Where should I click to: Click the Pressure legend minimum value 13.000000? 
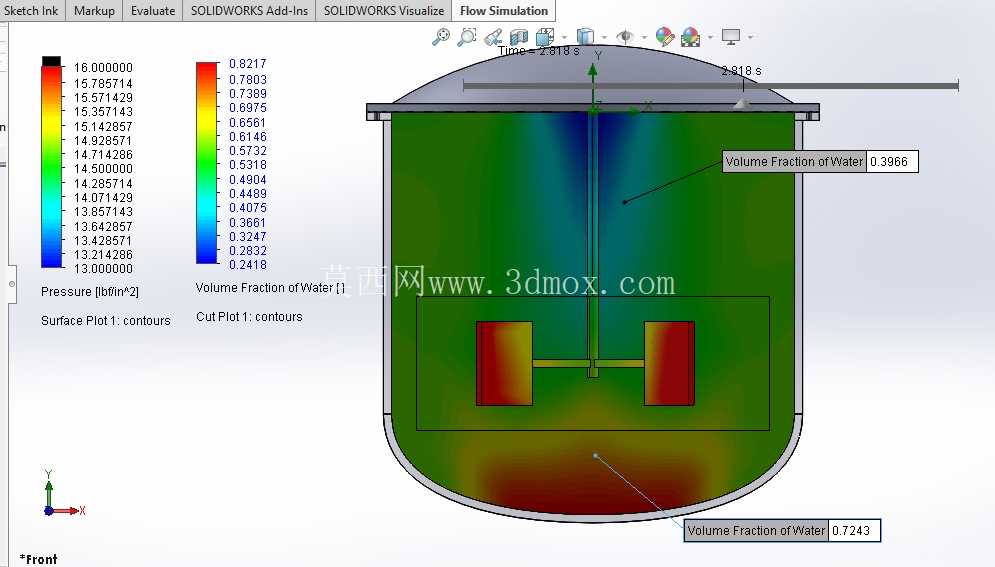pos(103,268)
